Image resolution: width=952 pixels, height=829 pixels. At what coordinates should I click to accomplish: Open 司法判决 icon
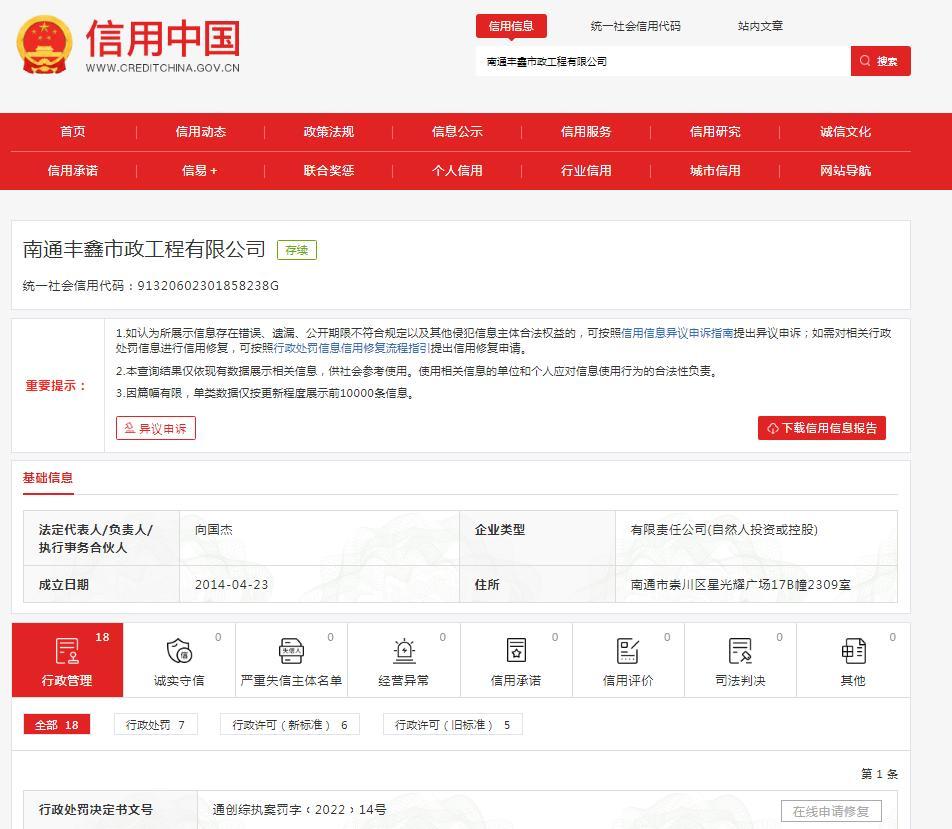click(740, 651)
